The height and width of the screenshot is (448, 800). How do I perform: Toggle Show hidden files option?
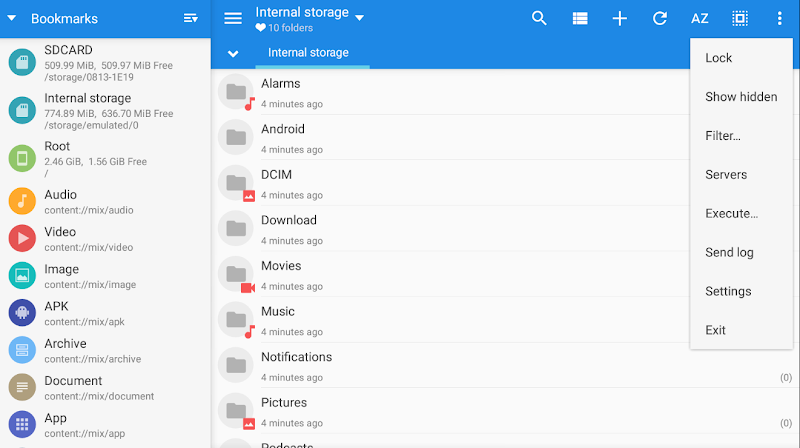(741, 97)
